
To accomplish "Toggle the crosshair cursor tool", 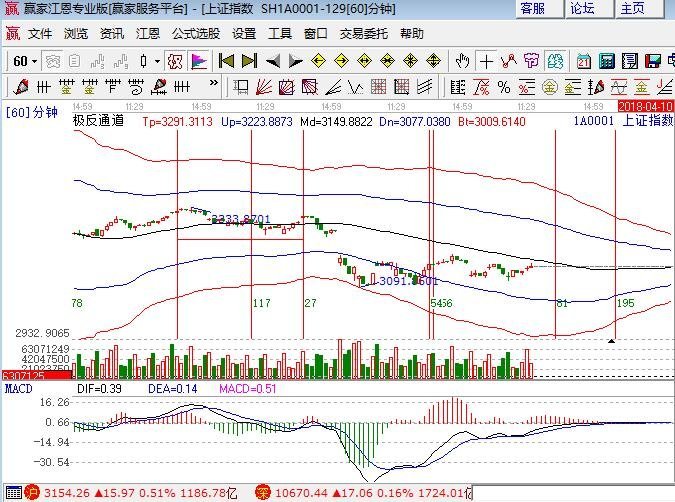I will (486, 62).
